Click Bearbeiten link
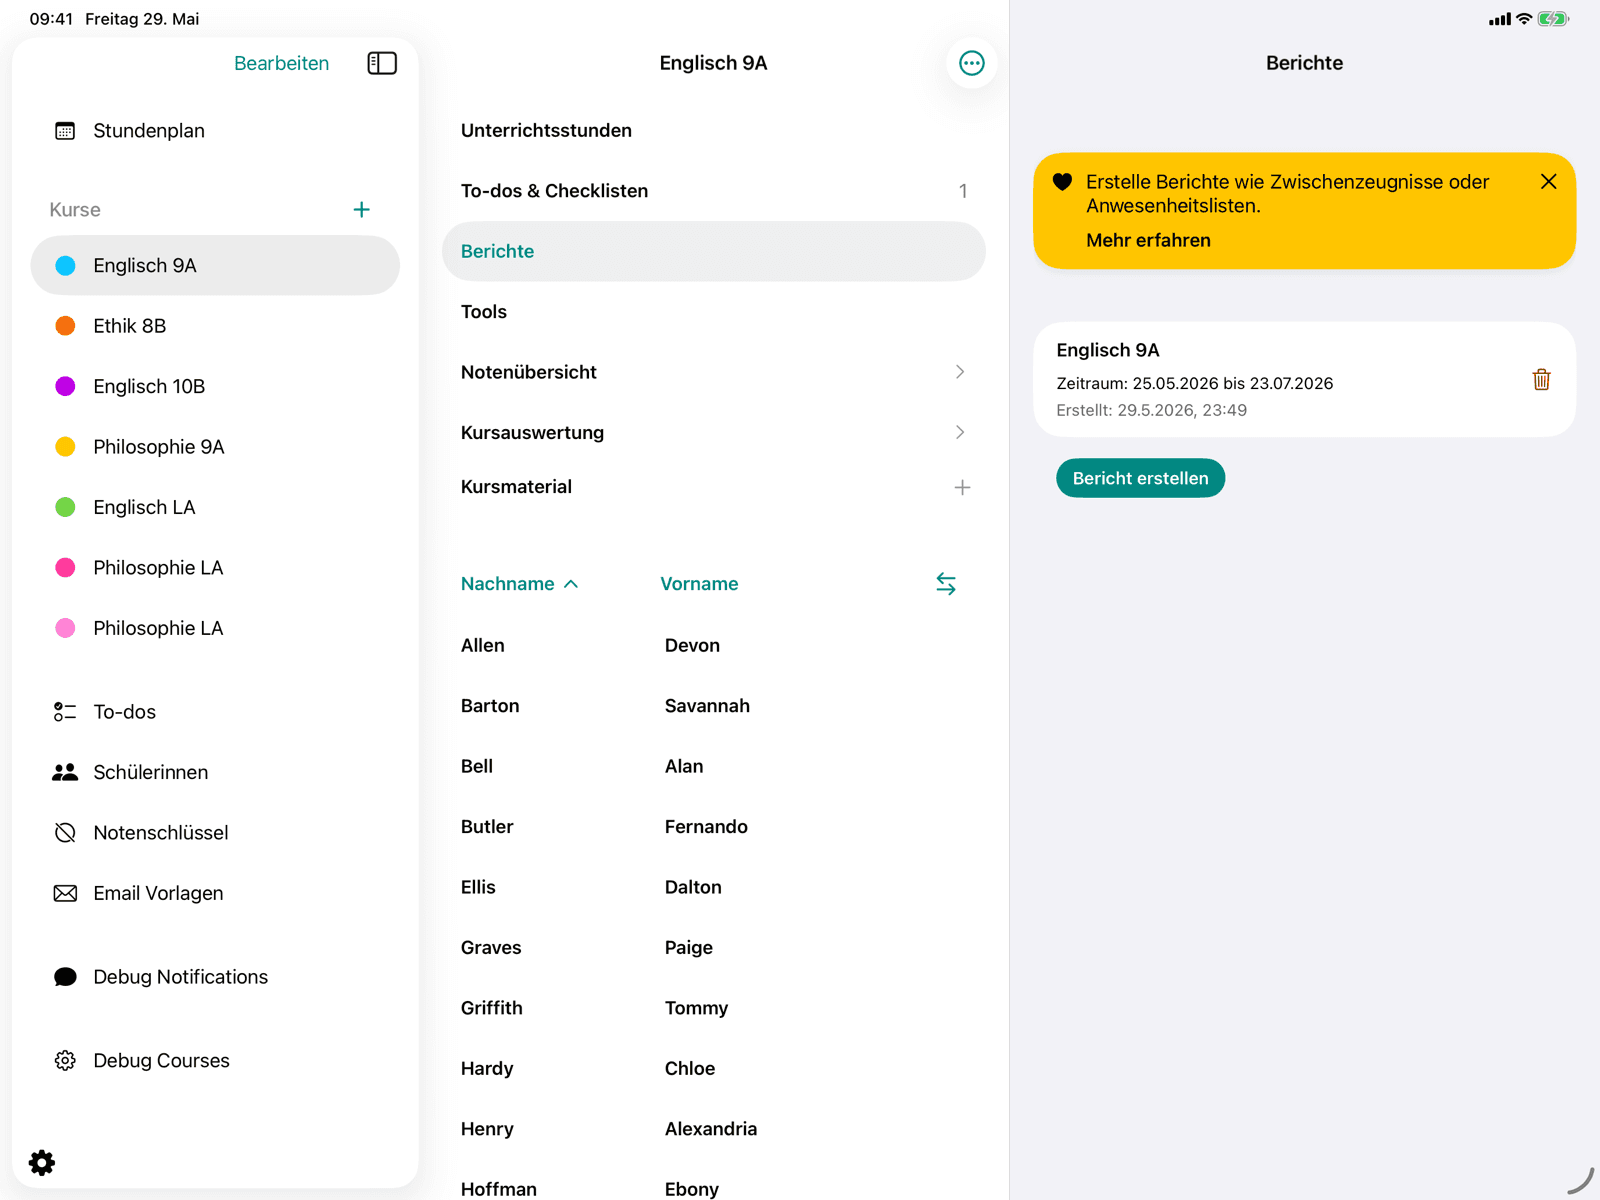 [281, 63]
